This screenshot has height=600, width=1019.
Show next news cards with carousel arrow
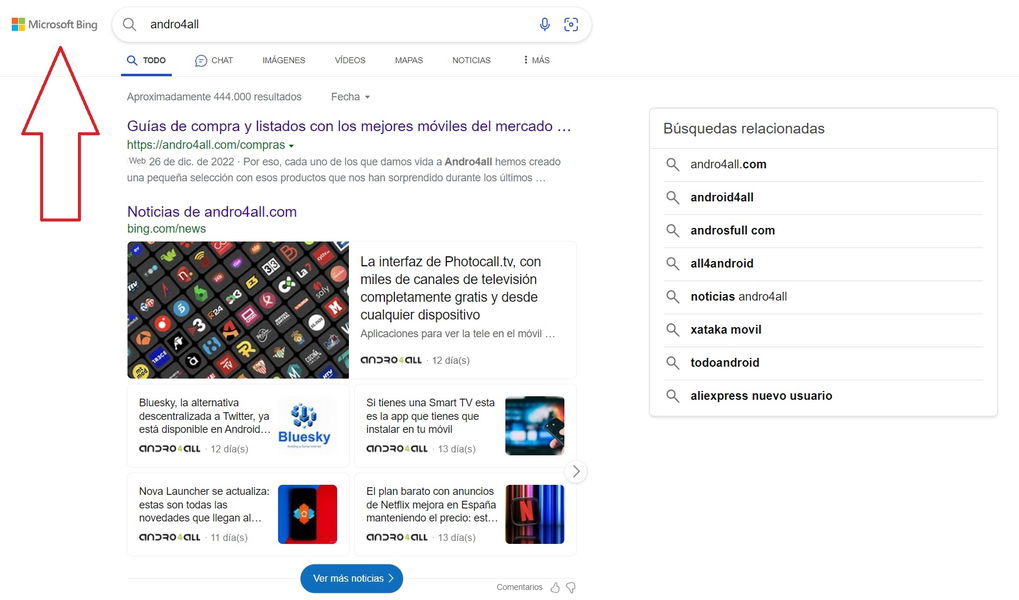(576, 471)
